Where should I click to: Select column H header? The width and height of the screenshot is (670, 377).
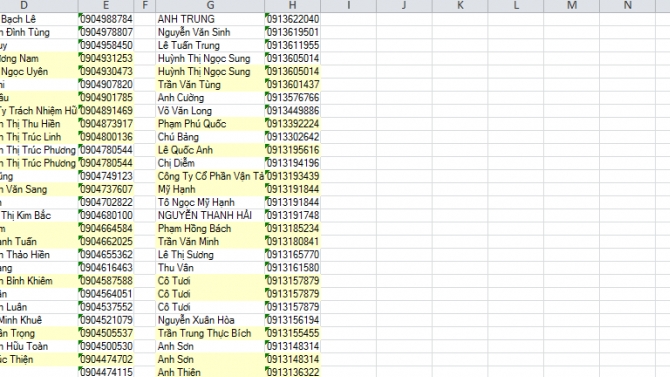pos(292,6)
